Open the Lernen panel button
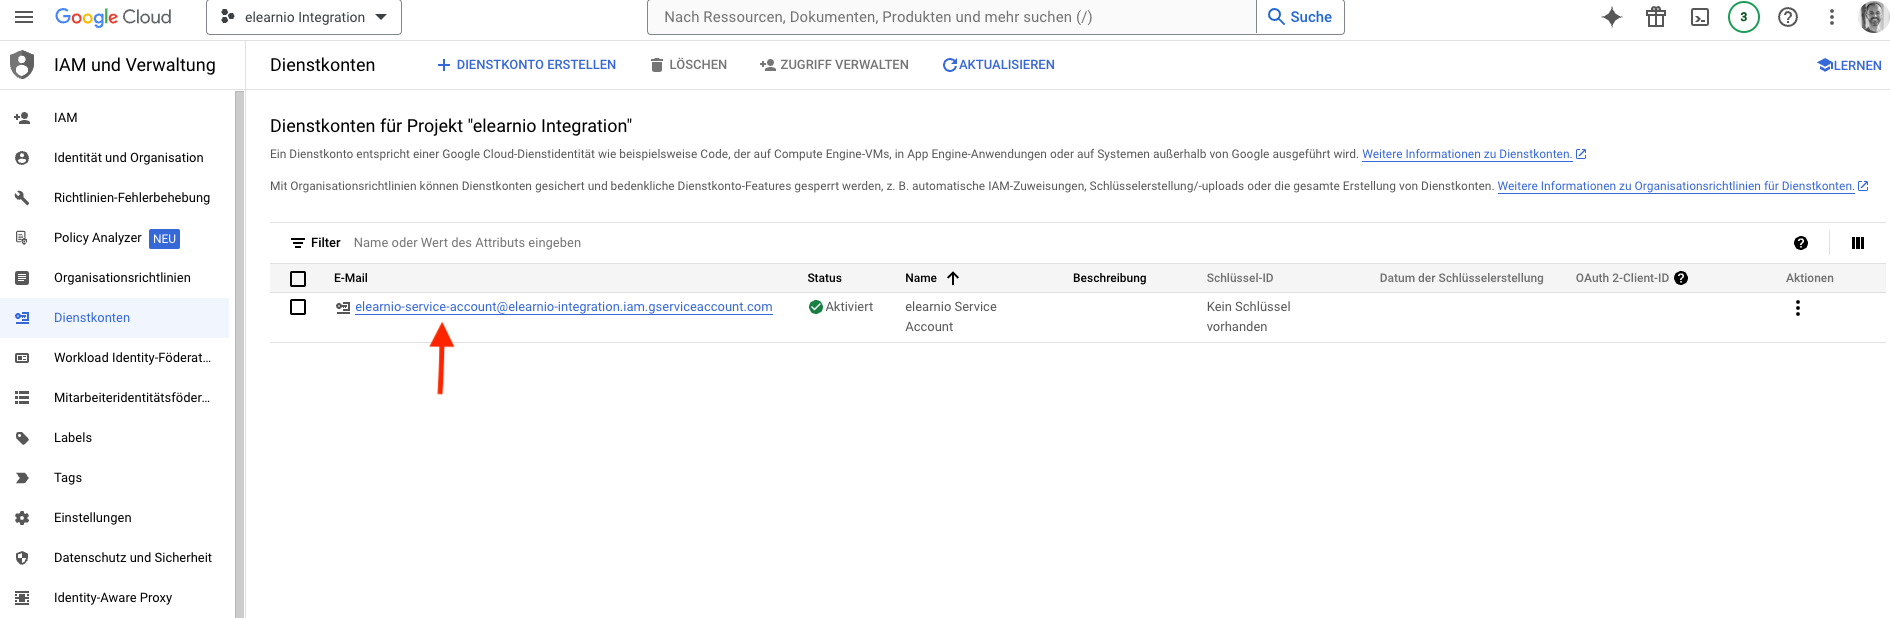Screen dimensions: 1890x618 coord(1849,65)
